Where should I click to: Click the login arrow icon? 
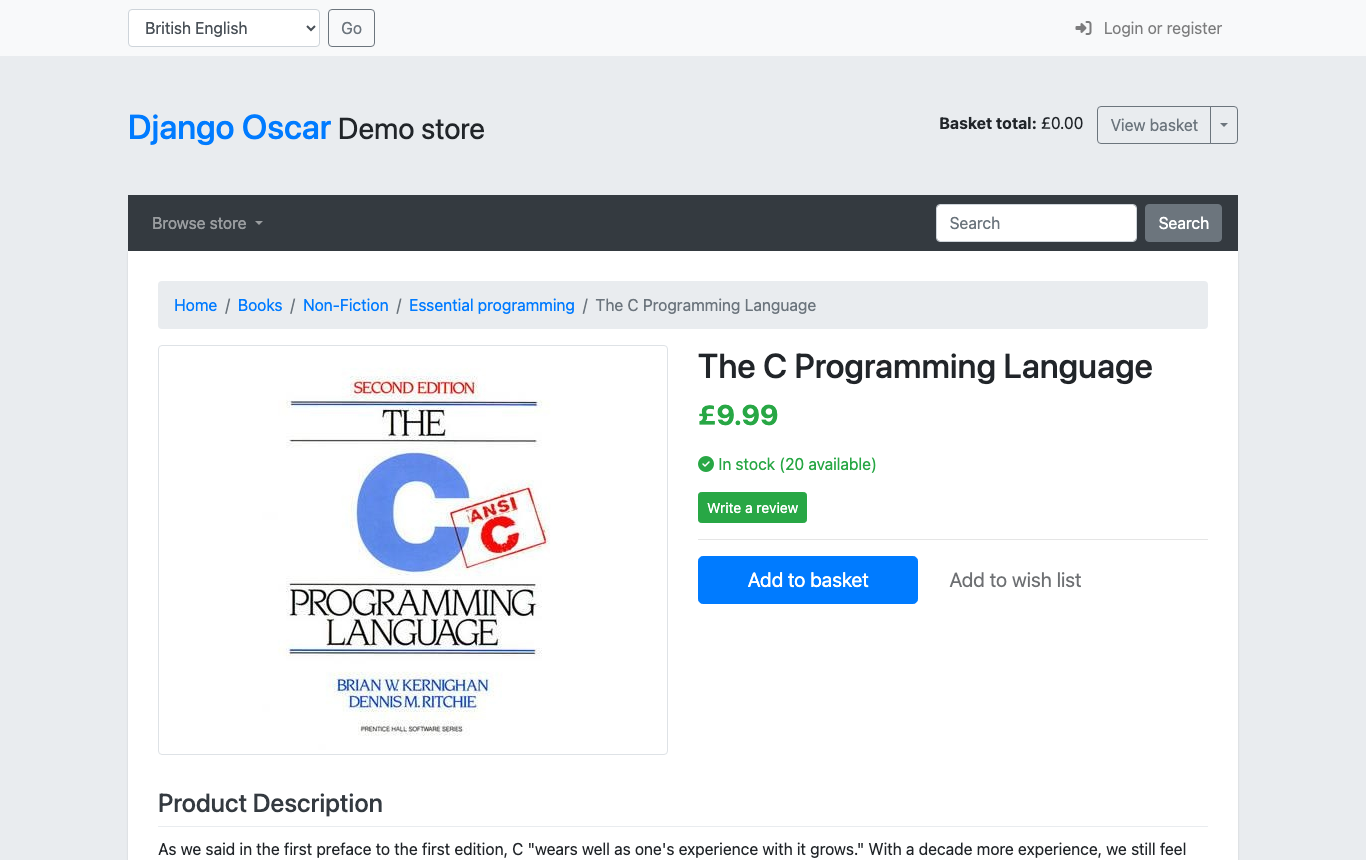[x=1083, y=28]
